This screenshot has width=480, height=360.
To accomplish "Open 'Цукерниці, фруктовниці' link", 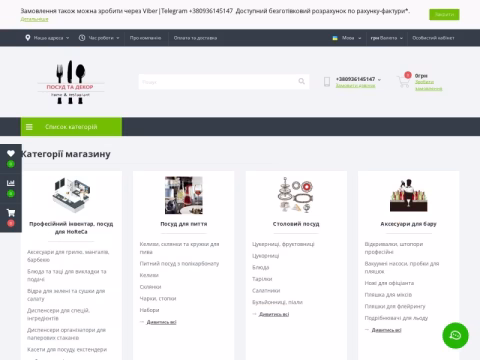I will [283, 244].
